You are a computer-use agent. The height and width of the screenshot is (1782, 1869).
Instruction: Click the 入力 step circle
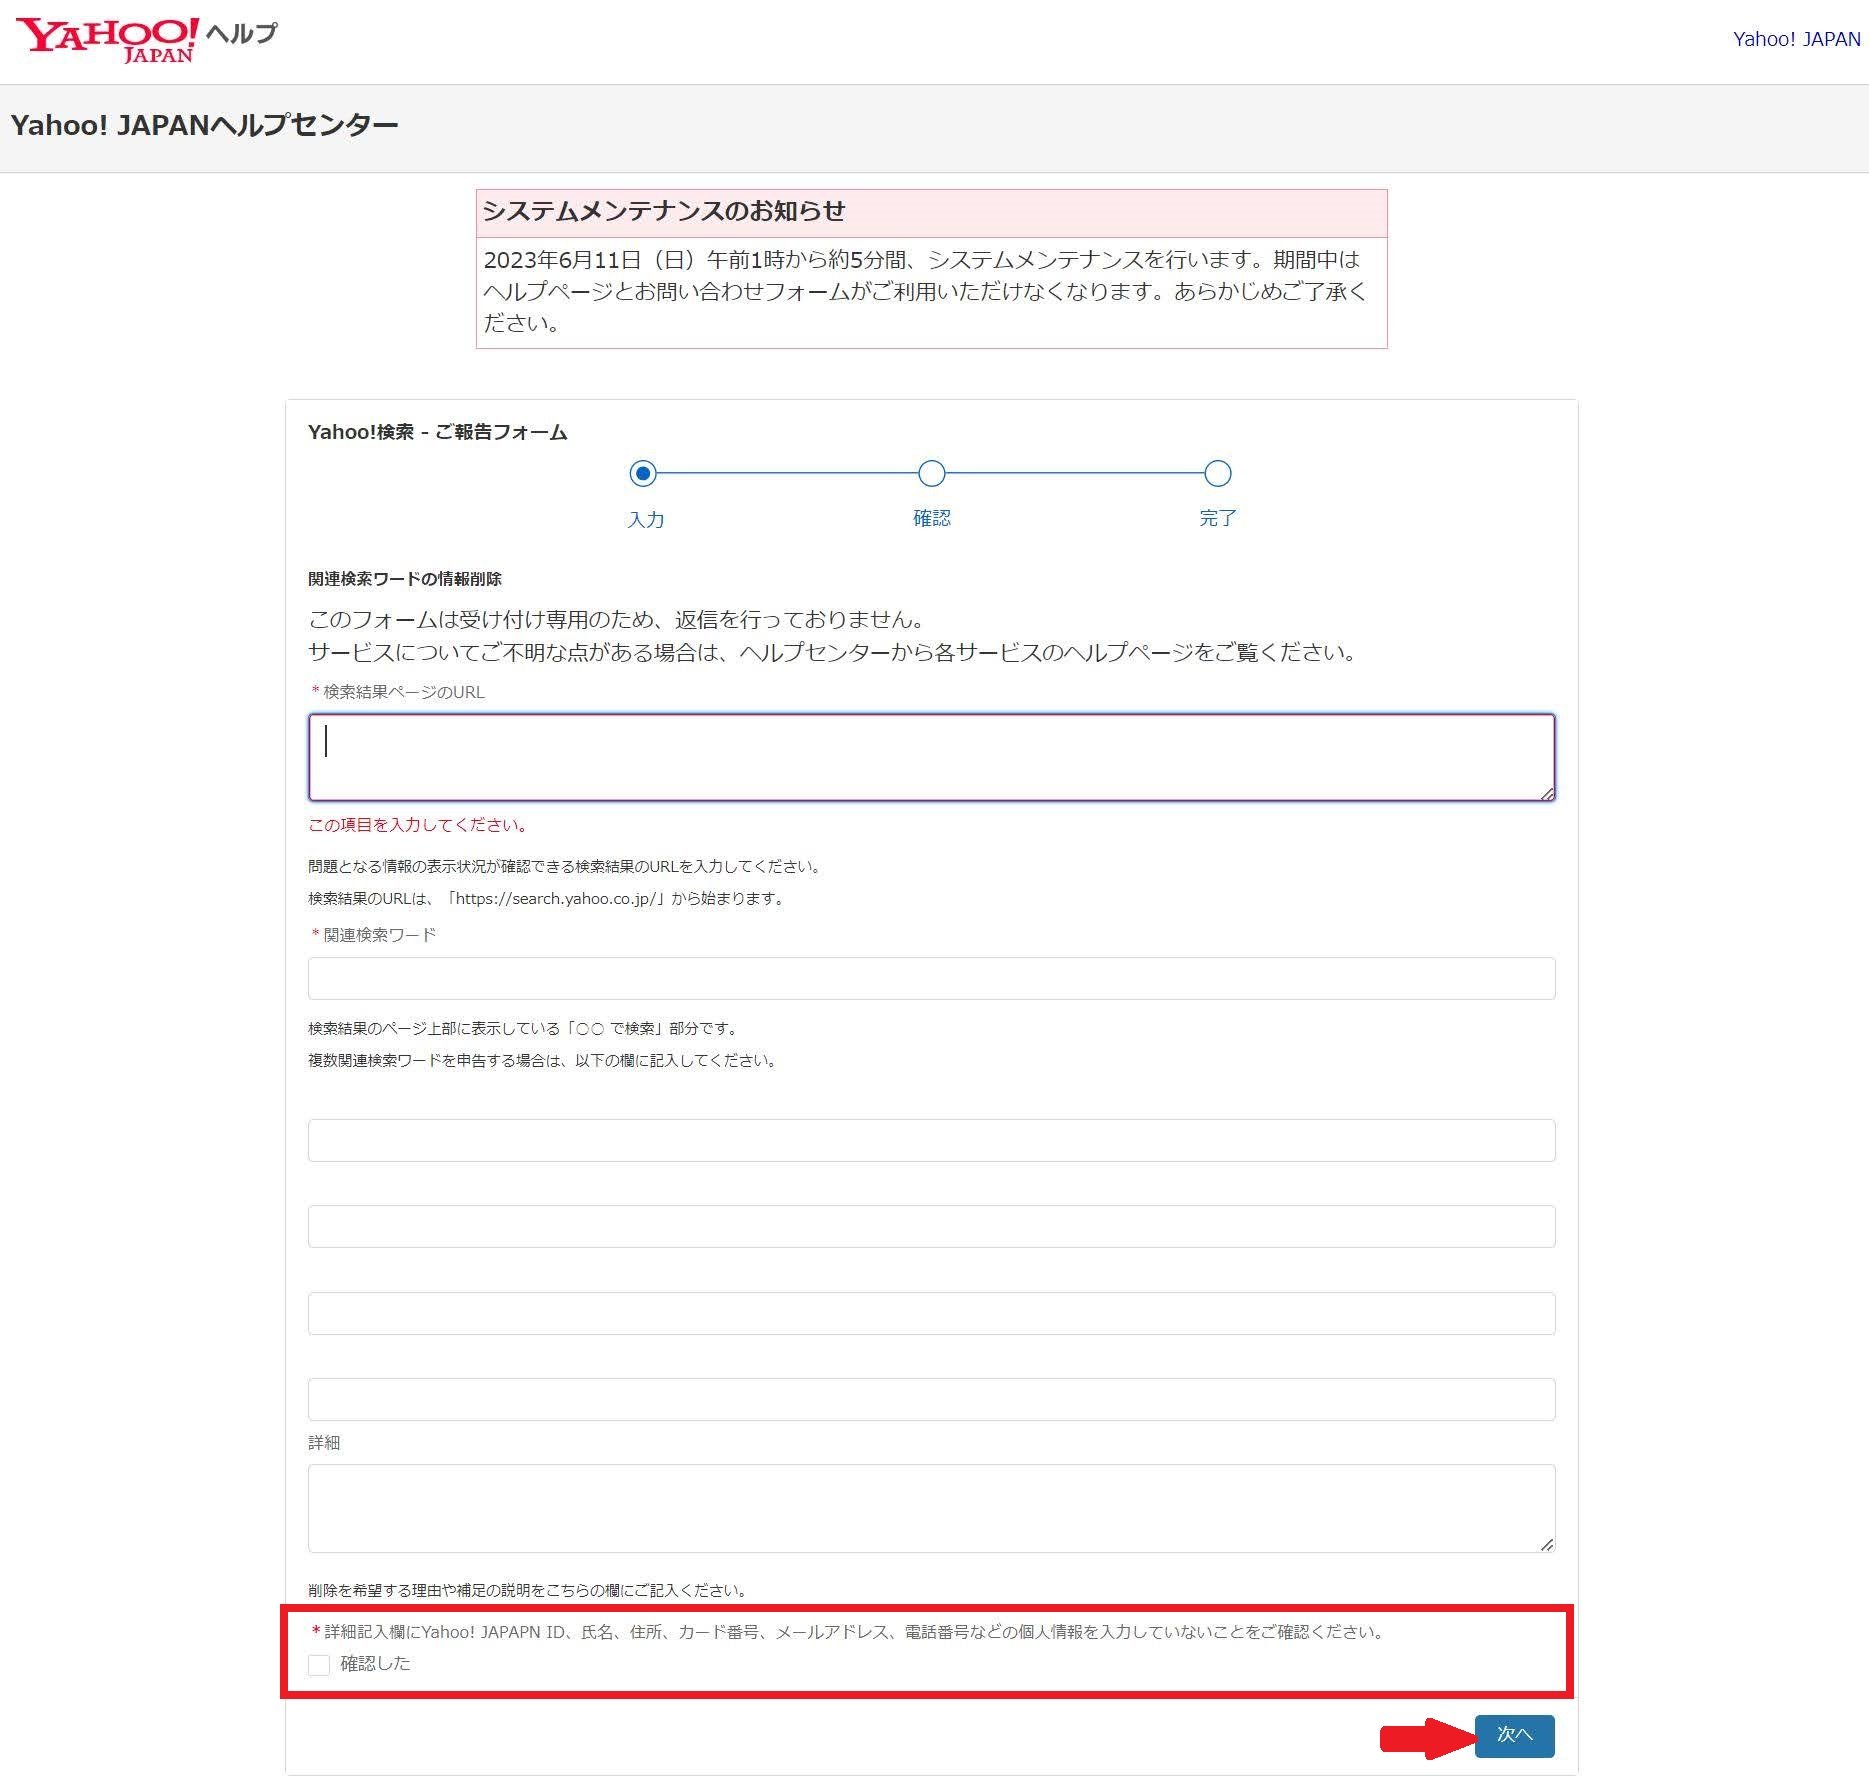[643, 473]
